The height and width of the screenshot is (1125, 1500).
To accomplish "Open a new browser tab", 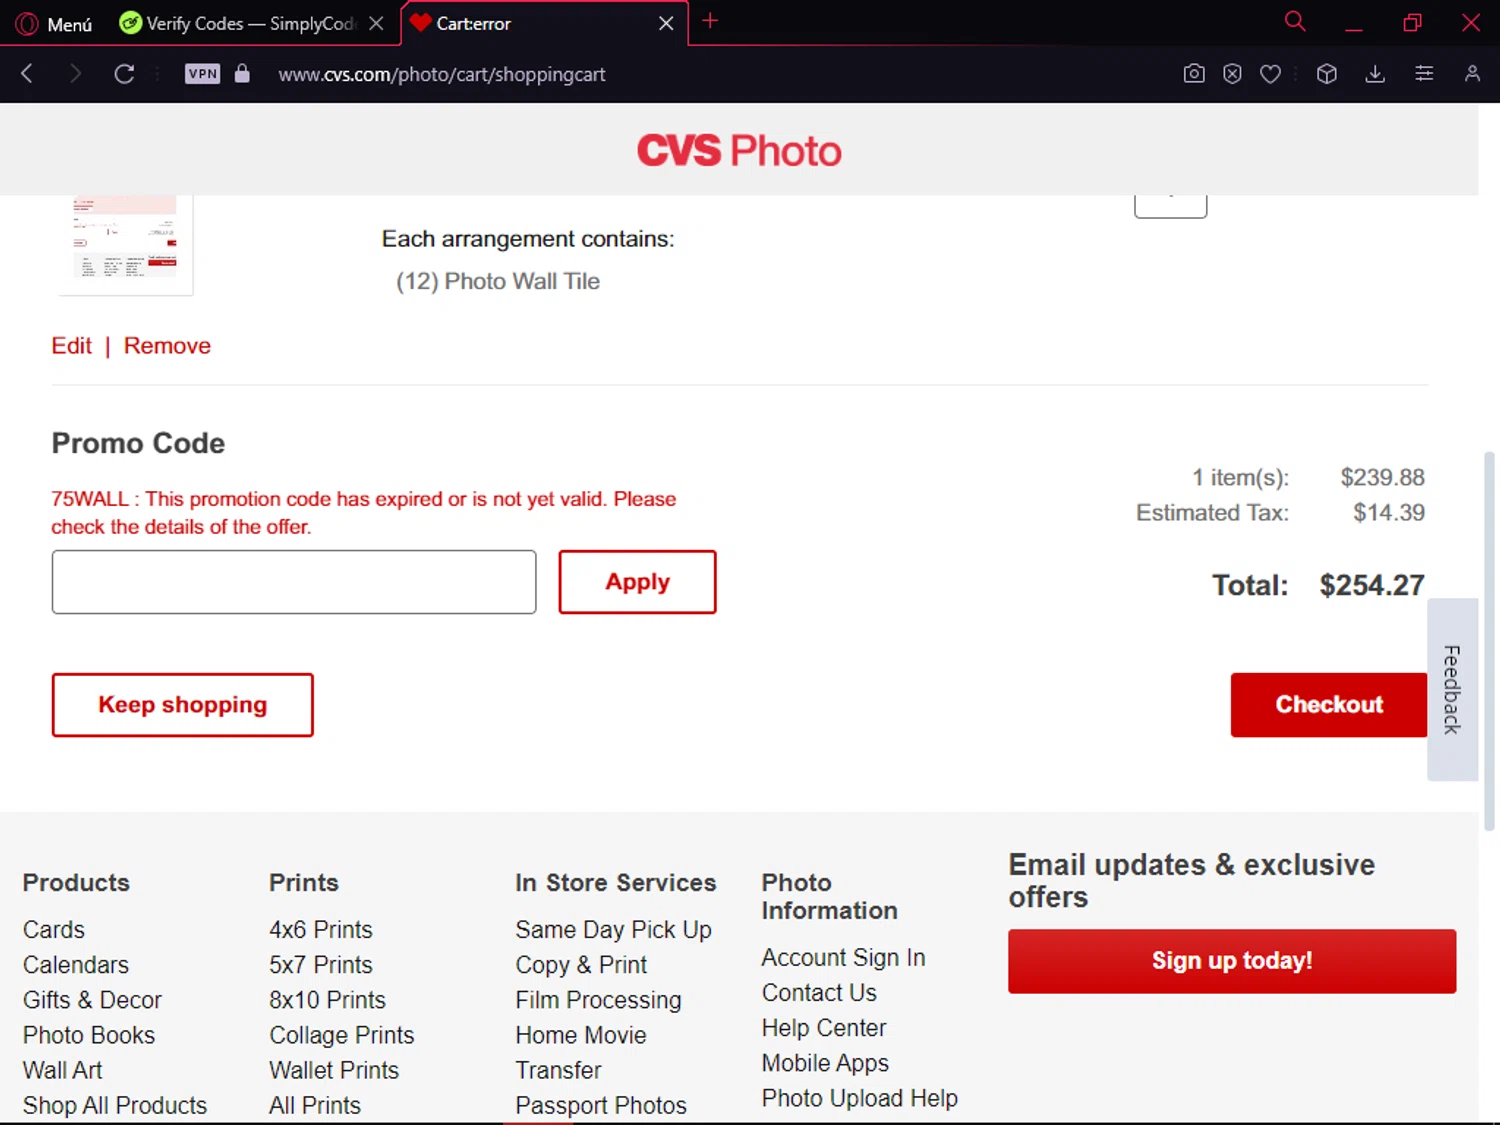I will tap(710, 21).
